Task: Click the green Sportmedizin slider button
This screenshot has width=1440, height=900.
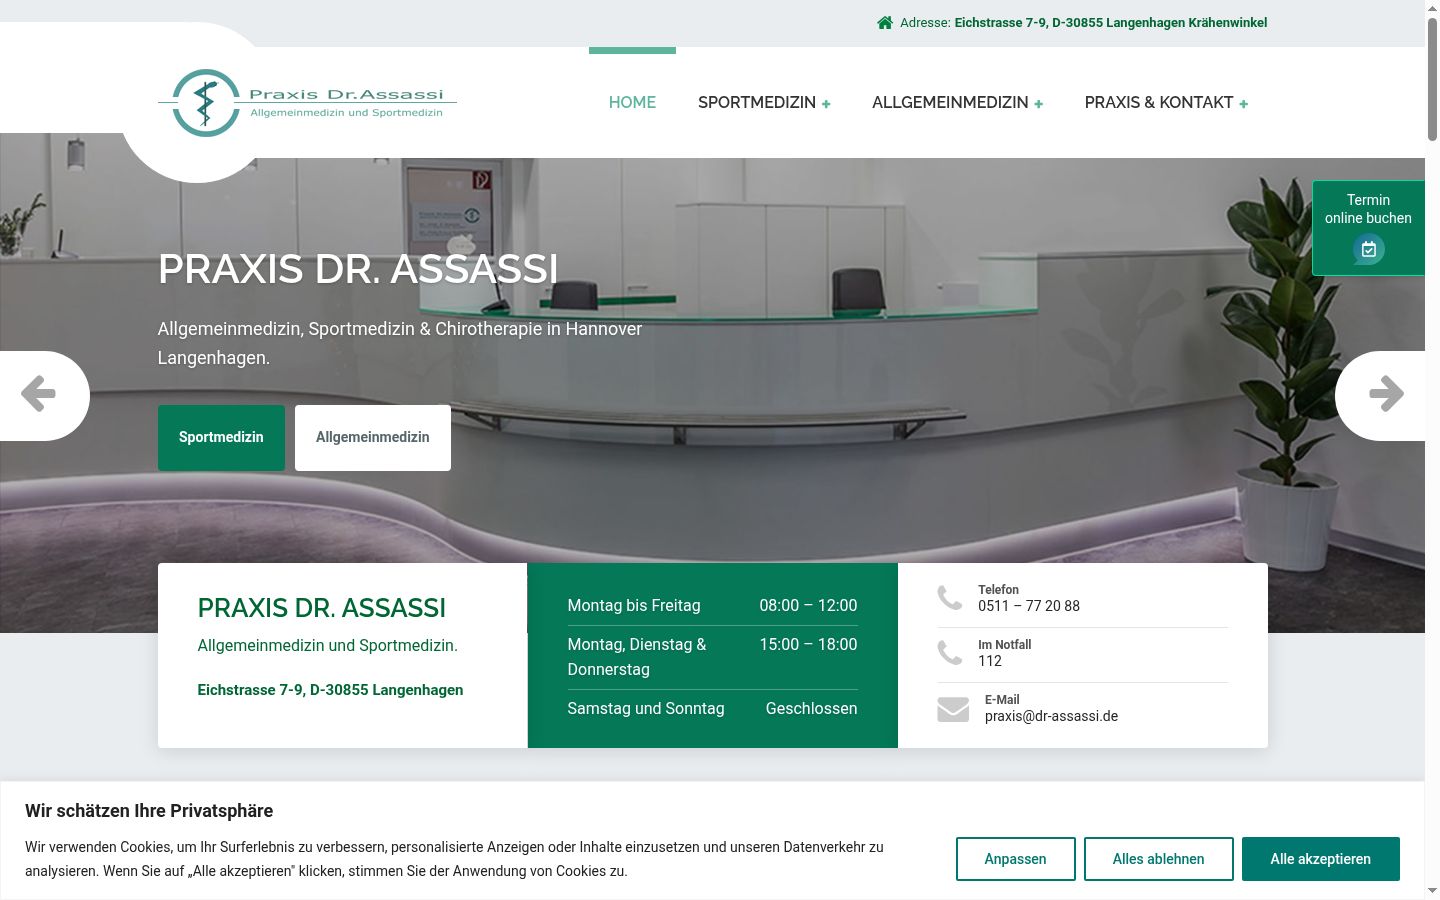Action: [x=221, y=438]
